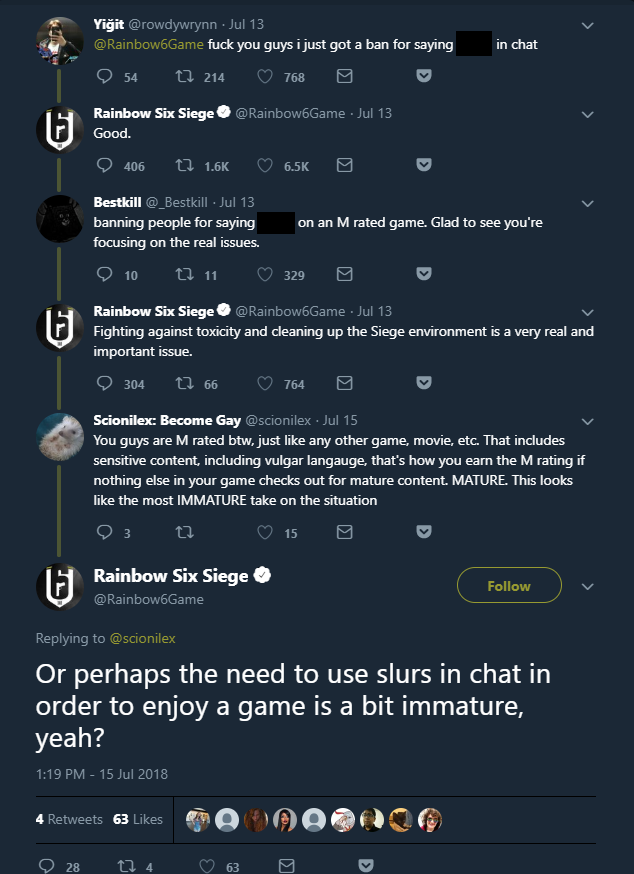The height and width of the screenshot is (874, 634).
Task: Open the @scionilex mention in Replying to
Action: click(x=142, y=638)
